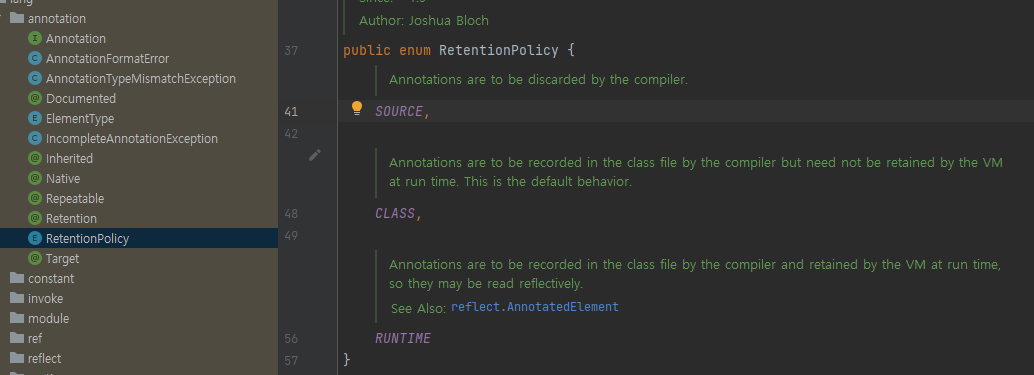1034x375 pixels.
Task: Click the Target annotation icon
Action: point(35,258)
